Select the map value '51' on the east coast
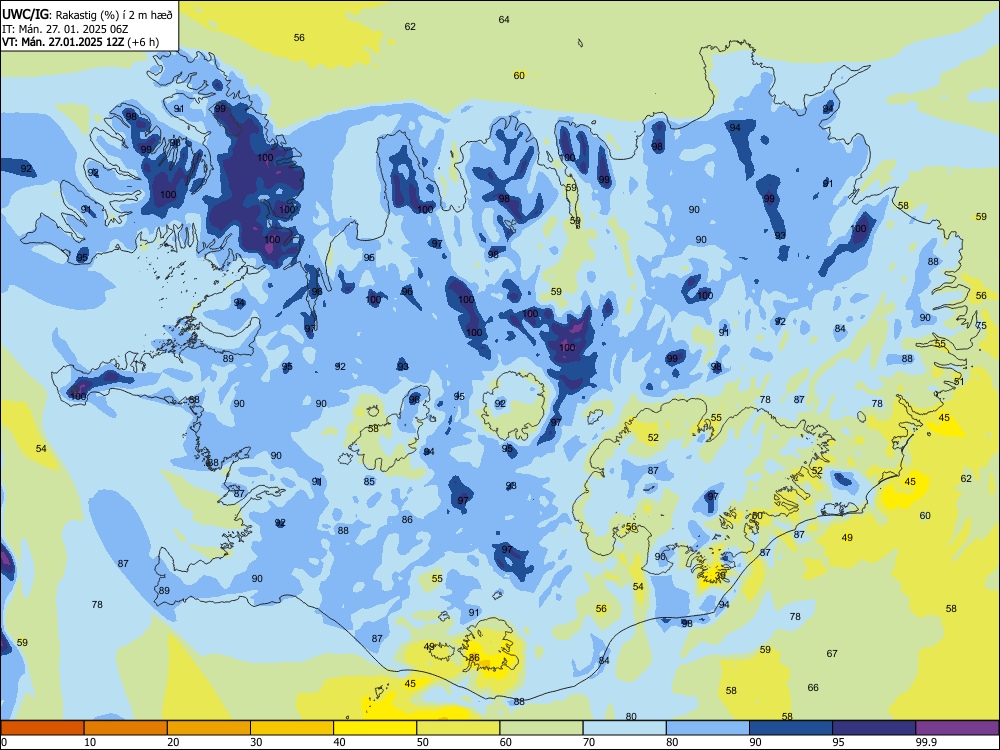Viewport: 1000px width, 750px height. point(959,381)
